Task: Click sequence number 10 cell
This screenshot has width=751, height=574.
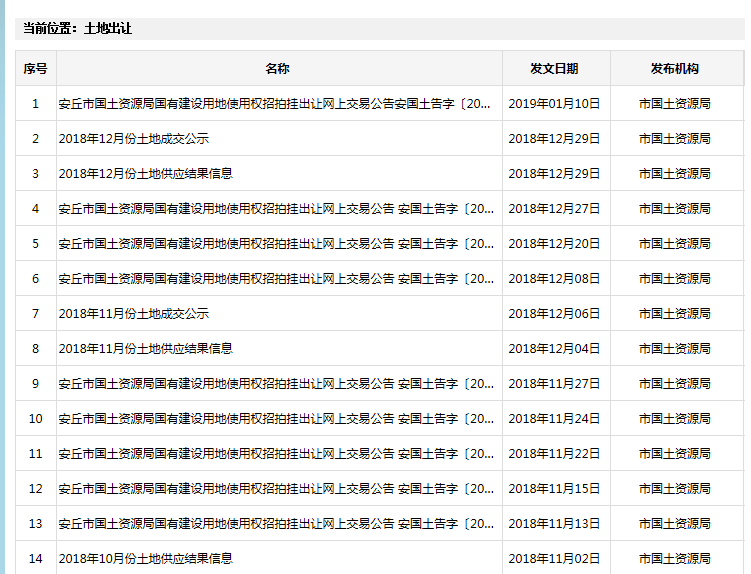Action: [35, 418]
